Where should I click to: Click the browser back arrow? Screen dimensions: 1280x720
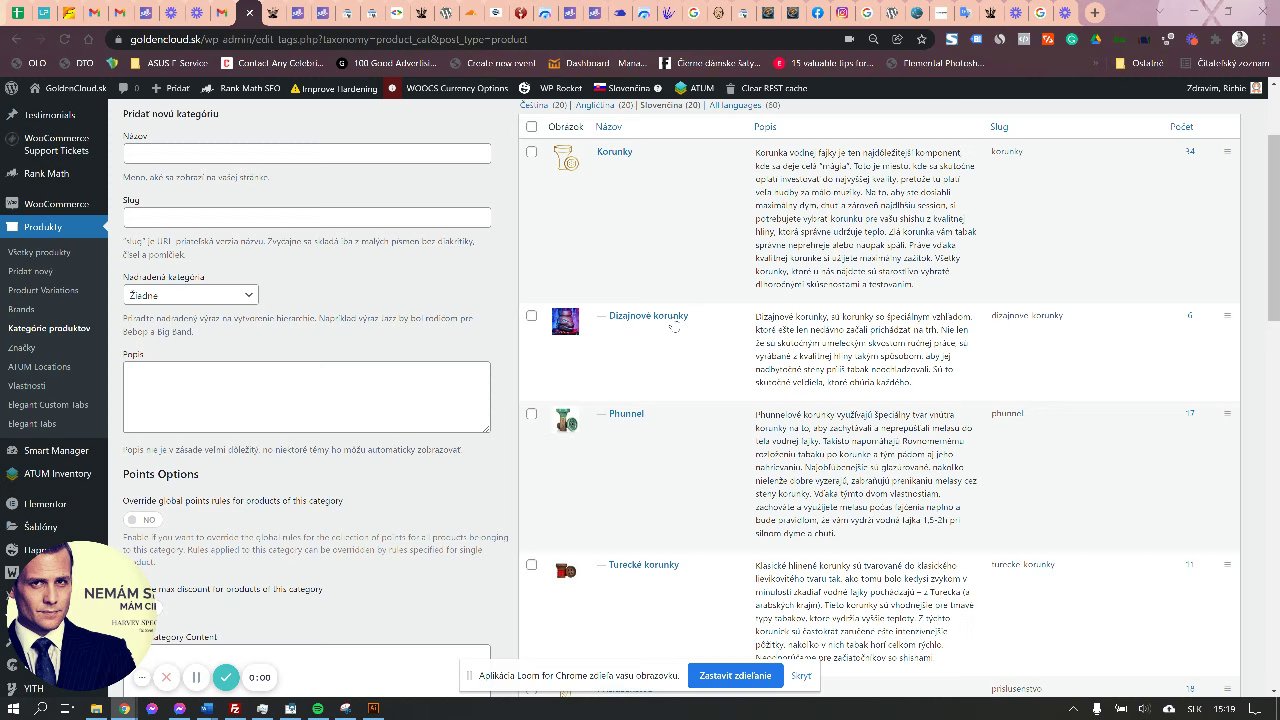(x=16, y=39)
